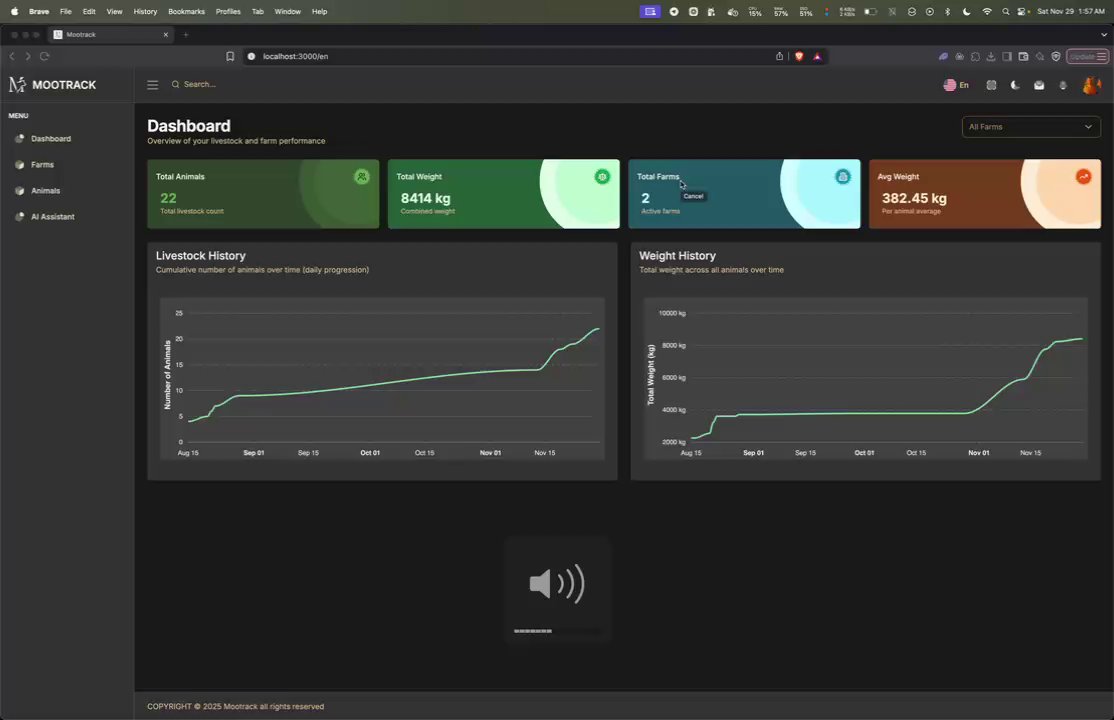This screenshot has width=1114, height=720.
Task: Click the user avatar in the header
Action: click(x=1091, y=85)
